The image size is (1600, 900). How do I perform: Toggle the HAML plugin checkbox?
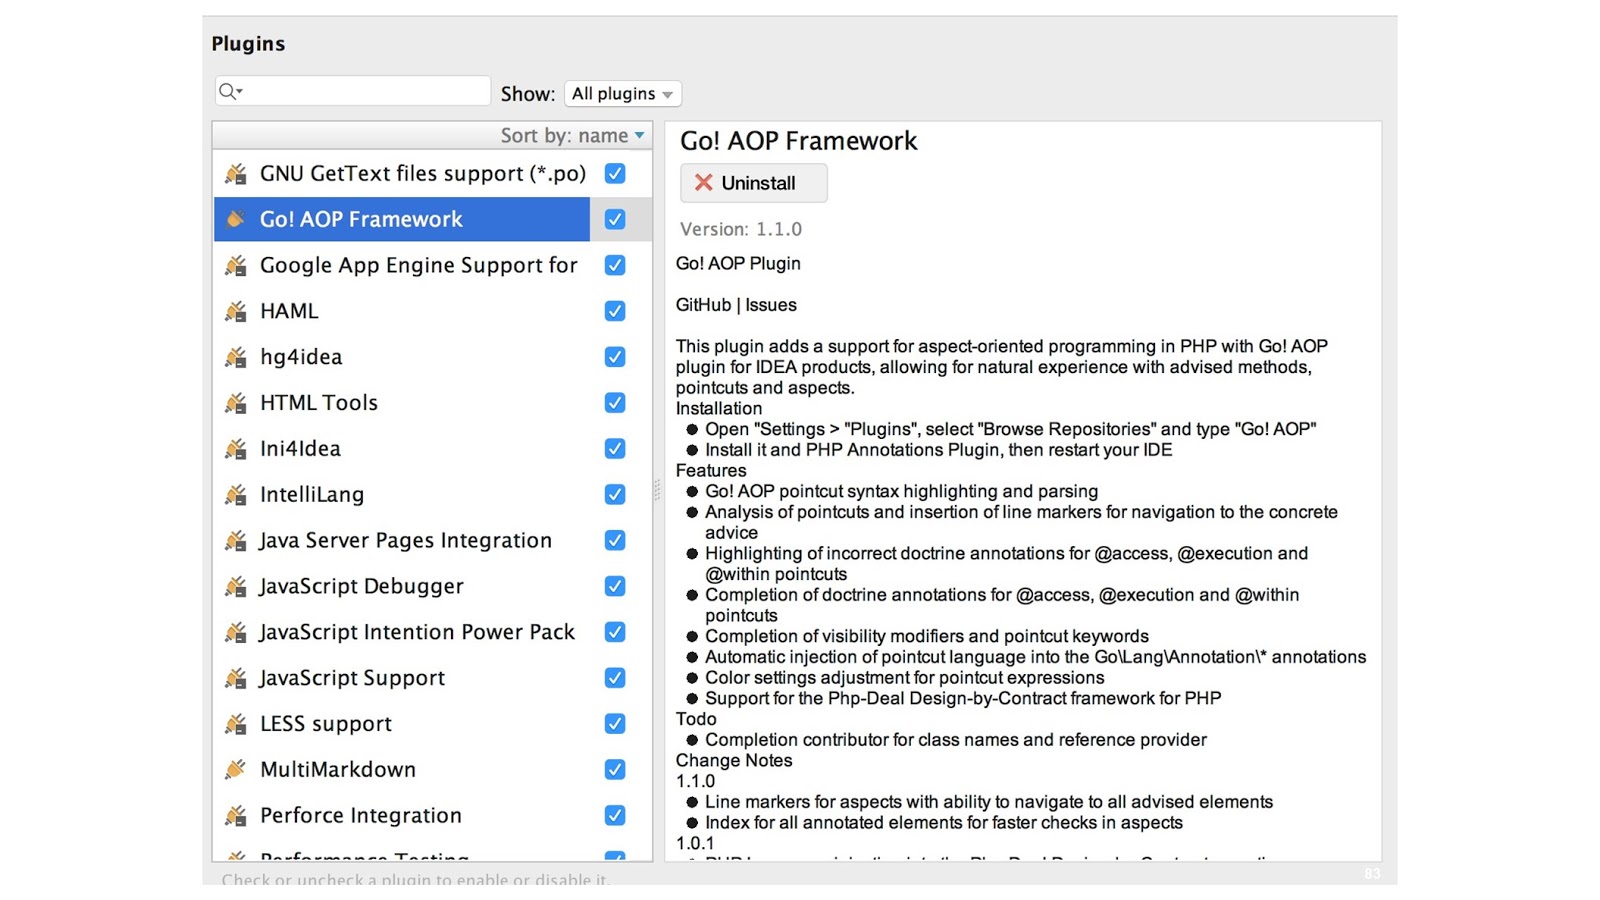[615, 311]
